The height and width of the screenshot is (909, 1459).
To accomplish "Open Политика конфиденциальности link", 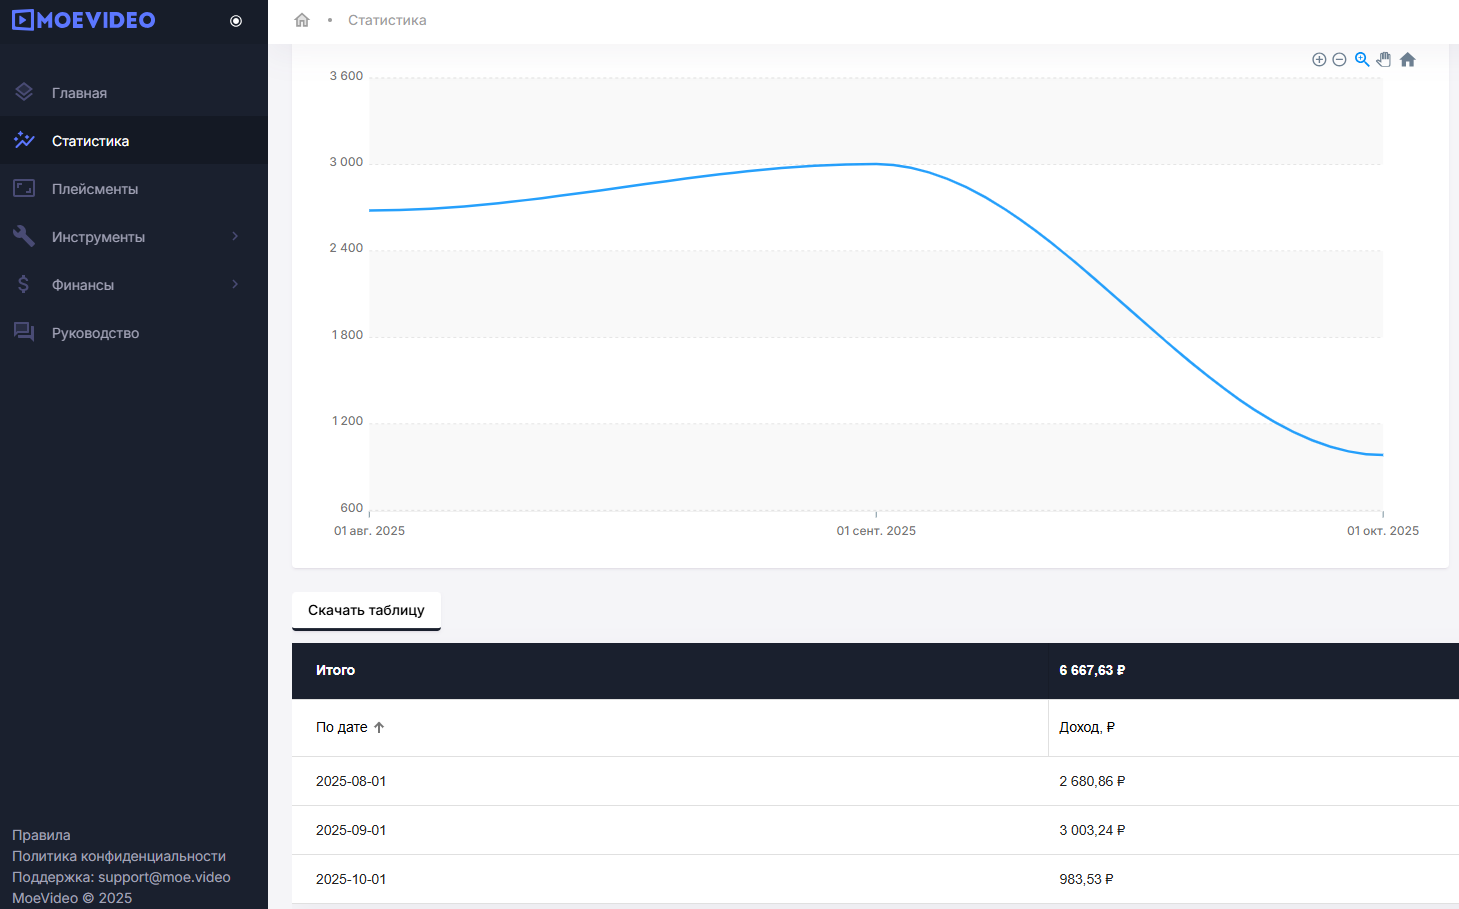I will point(119,856).
